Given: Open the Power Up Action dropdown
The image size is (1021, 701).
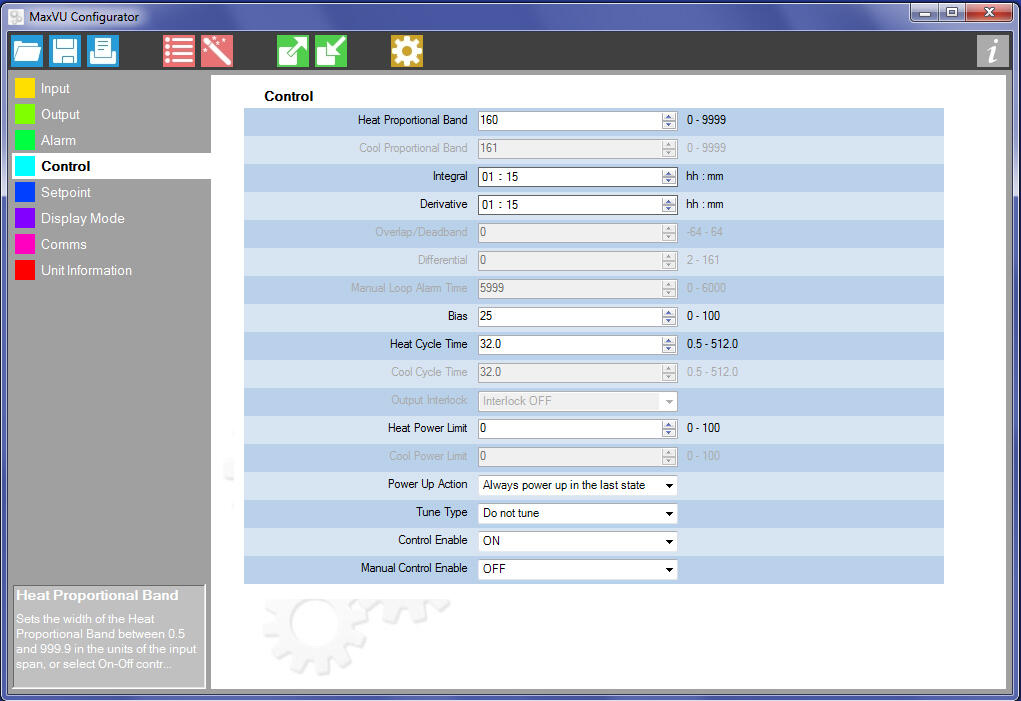Looking at the screenshot, I should 670,484.
